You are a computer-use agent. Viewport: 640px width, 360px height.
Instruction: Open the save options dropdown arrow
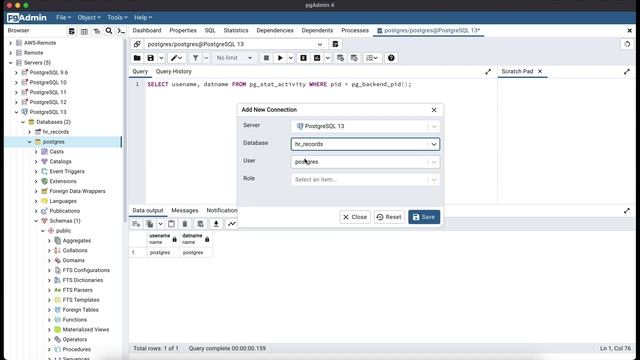pyautogui.click(x=161, y=58)
